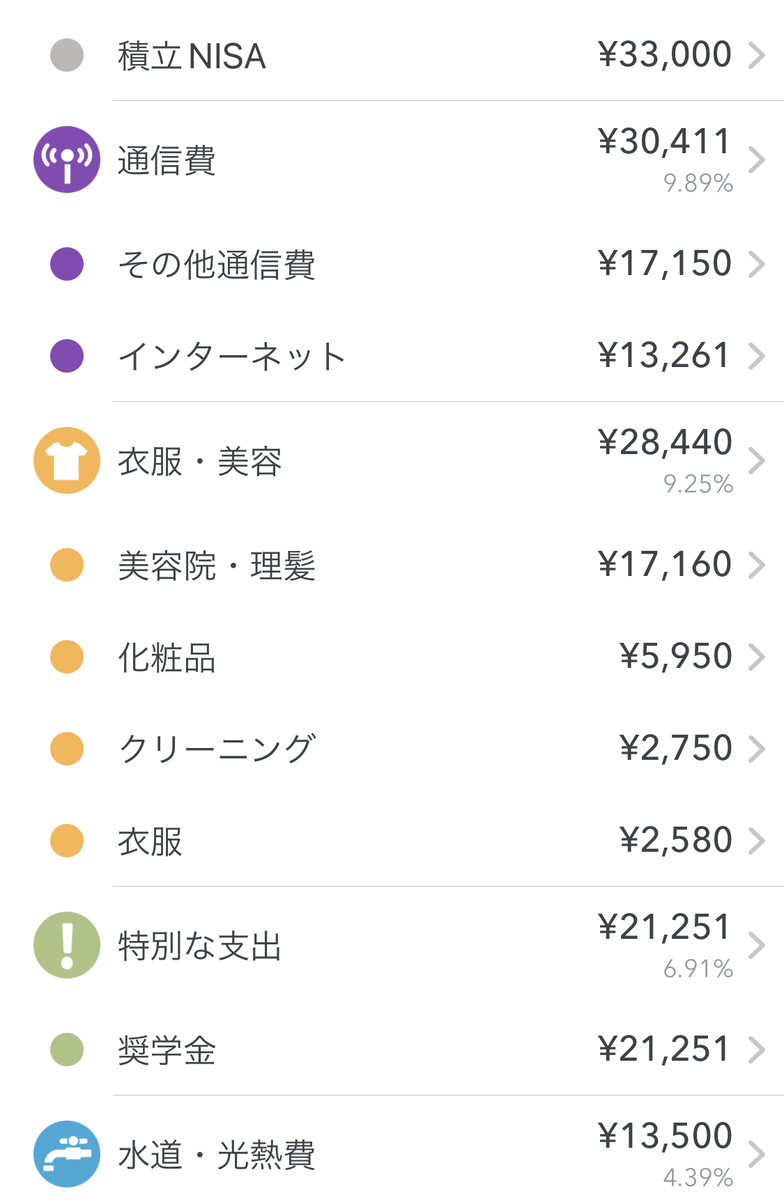The width and height of the screenshot is (784, 1200).
Task: Tap the green exclamation 特別な支出 icon
Action: click(x=67, y=945)
